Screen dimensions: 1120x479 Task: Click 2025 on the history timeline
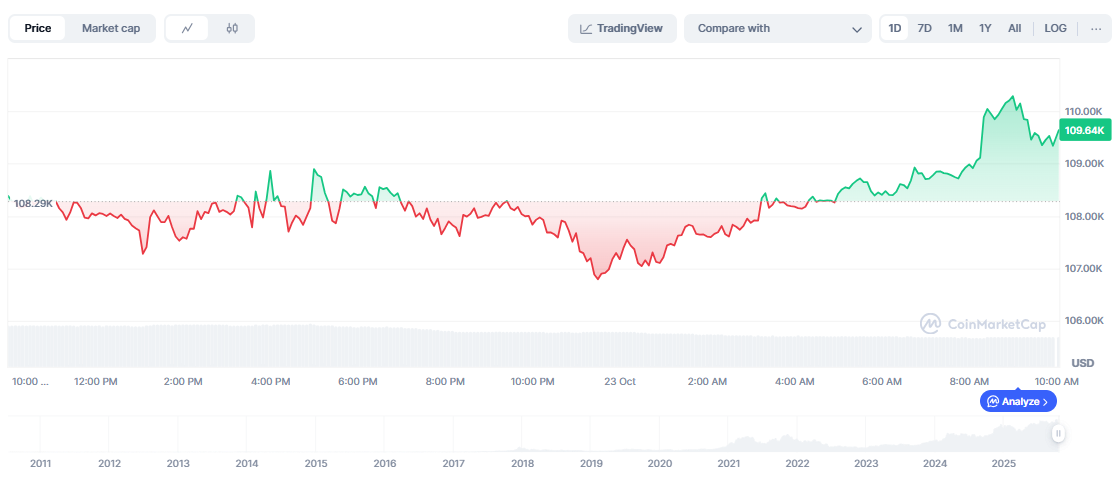coord(1004,464)
